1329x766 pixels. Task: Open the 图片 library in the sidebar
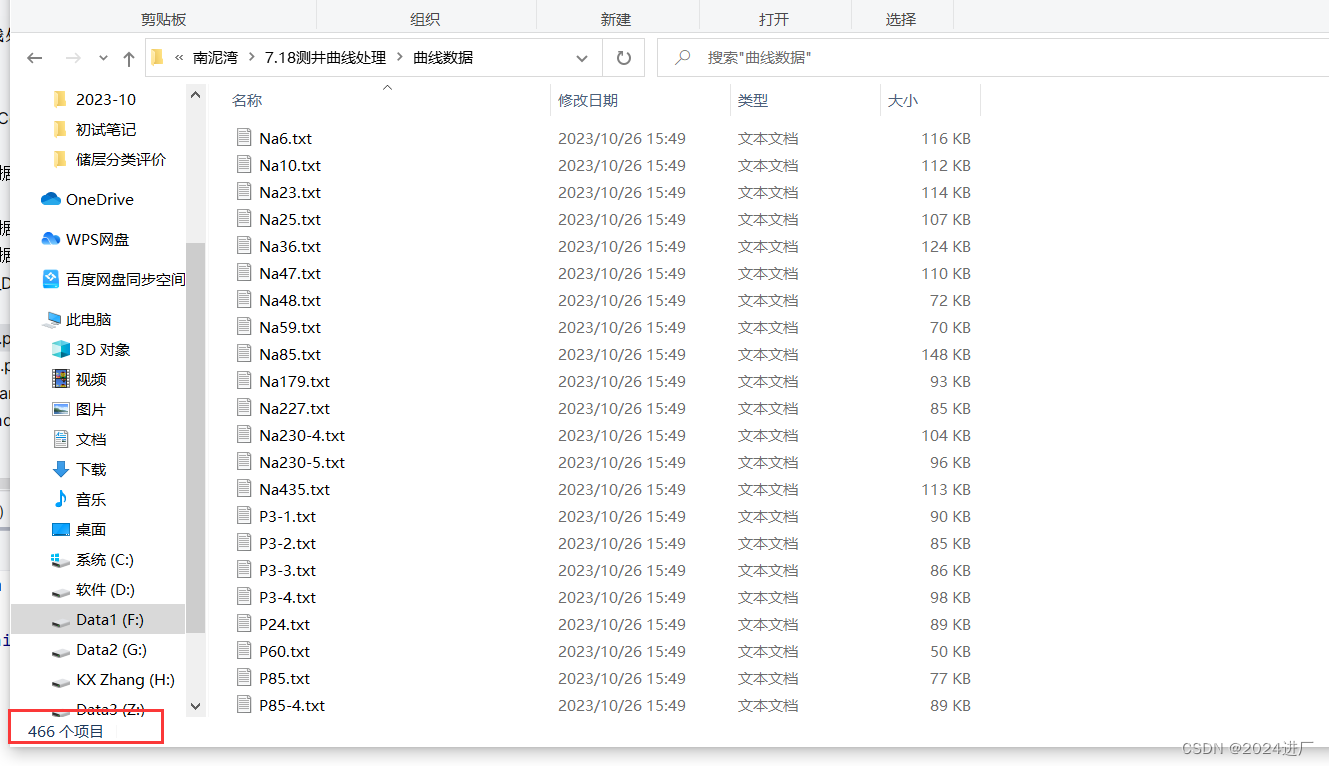coord(91,409)
